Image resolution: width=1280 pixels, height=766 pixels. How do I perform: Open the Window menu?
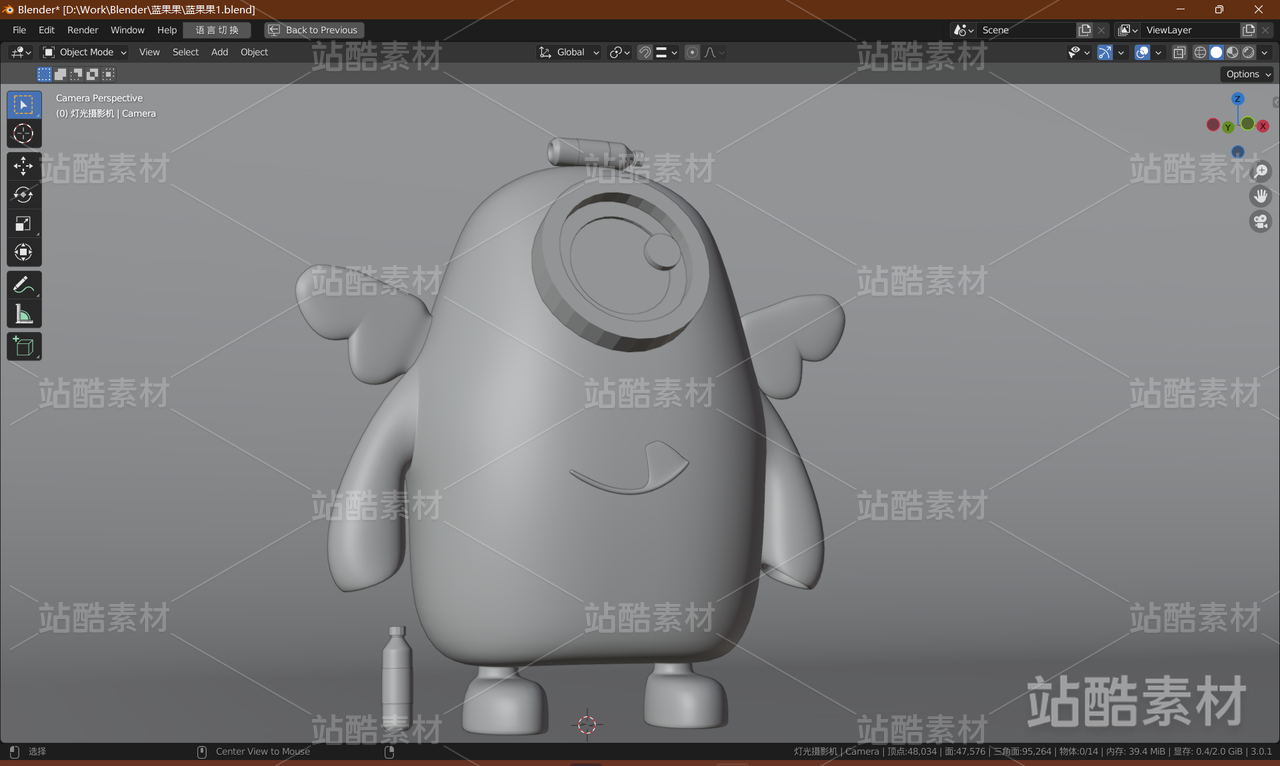(x=127, y=30)
